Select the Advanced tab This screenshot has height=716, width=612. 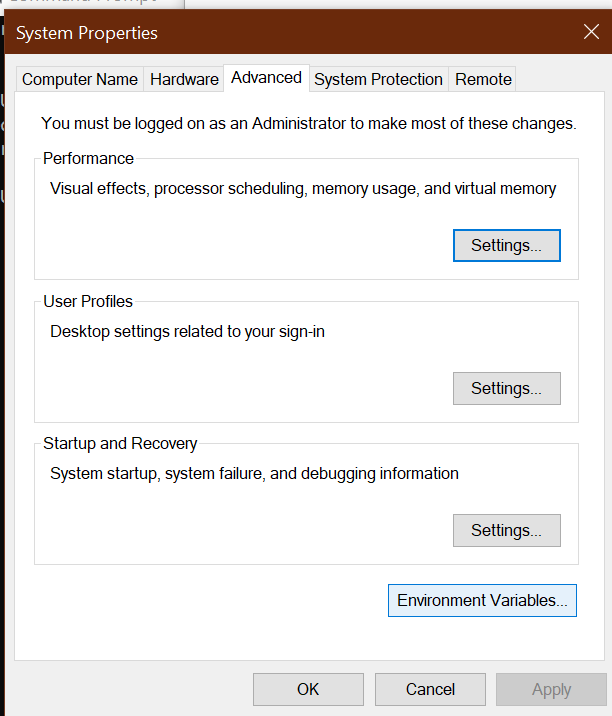point(266,78)
